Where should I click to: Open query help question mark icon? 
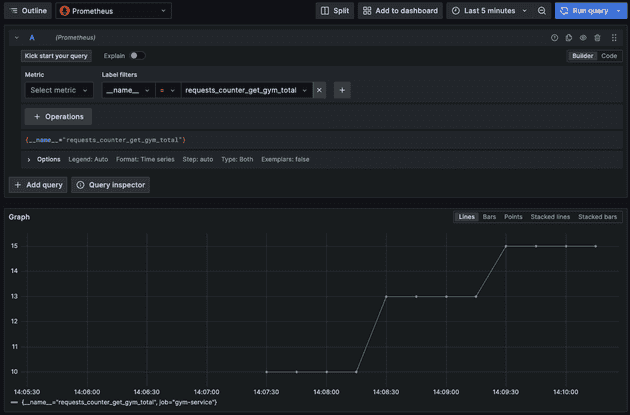[555, 38]
